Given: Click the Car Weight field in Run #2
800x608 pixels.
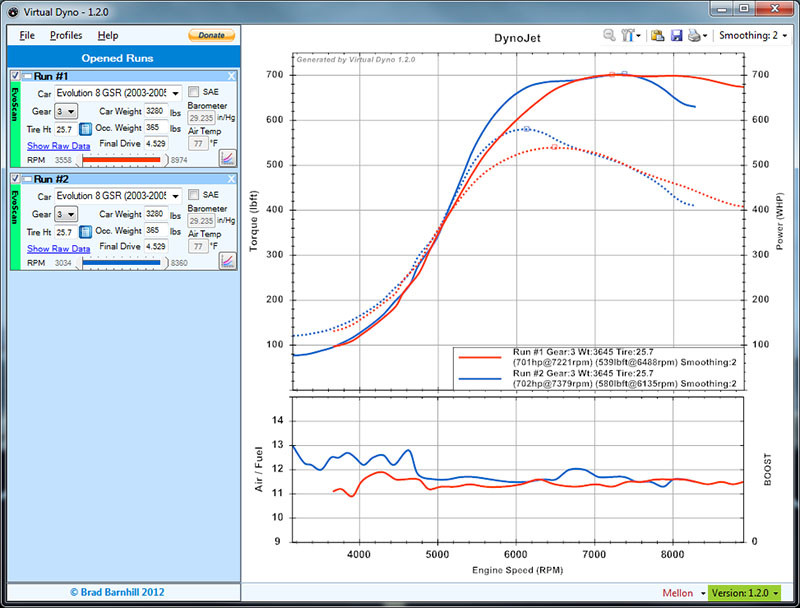Looking at the screenshot, I should coord(156,214).
